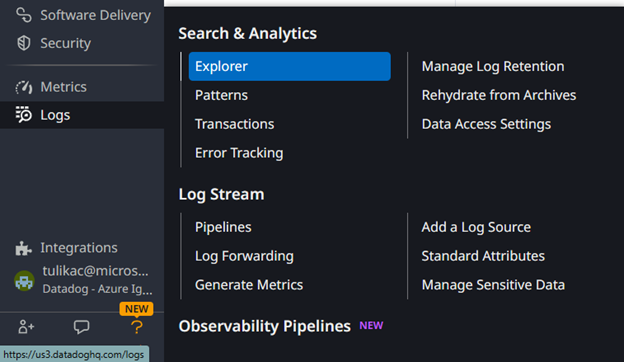This screenshot has width=624, height=362.
Task: Click the purple NEW label beside Observability Pipelines
Action: tap(371, 326)
